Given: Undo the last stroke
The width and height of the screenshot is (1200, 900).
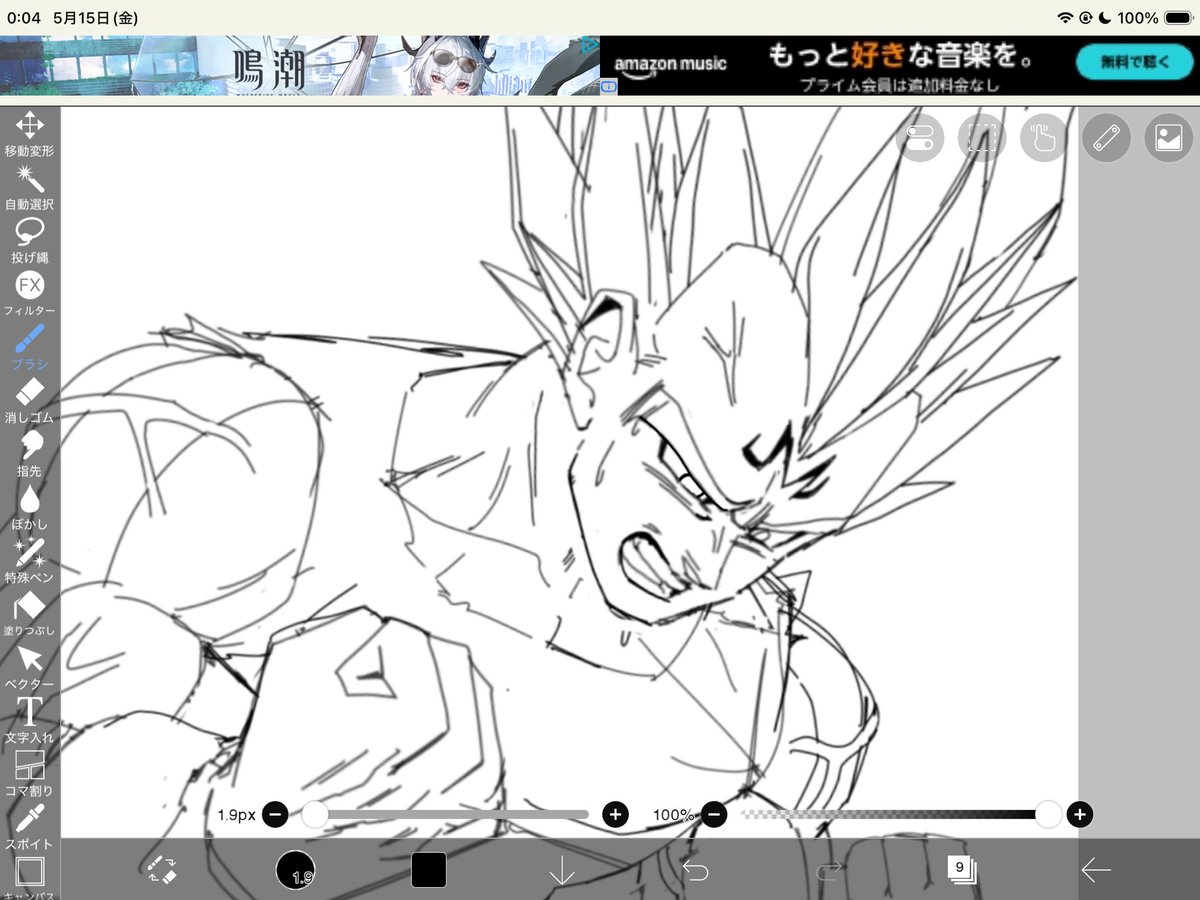Looking at the screenshot, I should pos(695,870).
